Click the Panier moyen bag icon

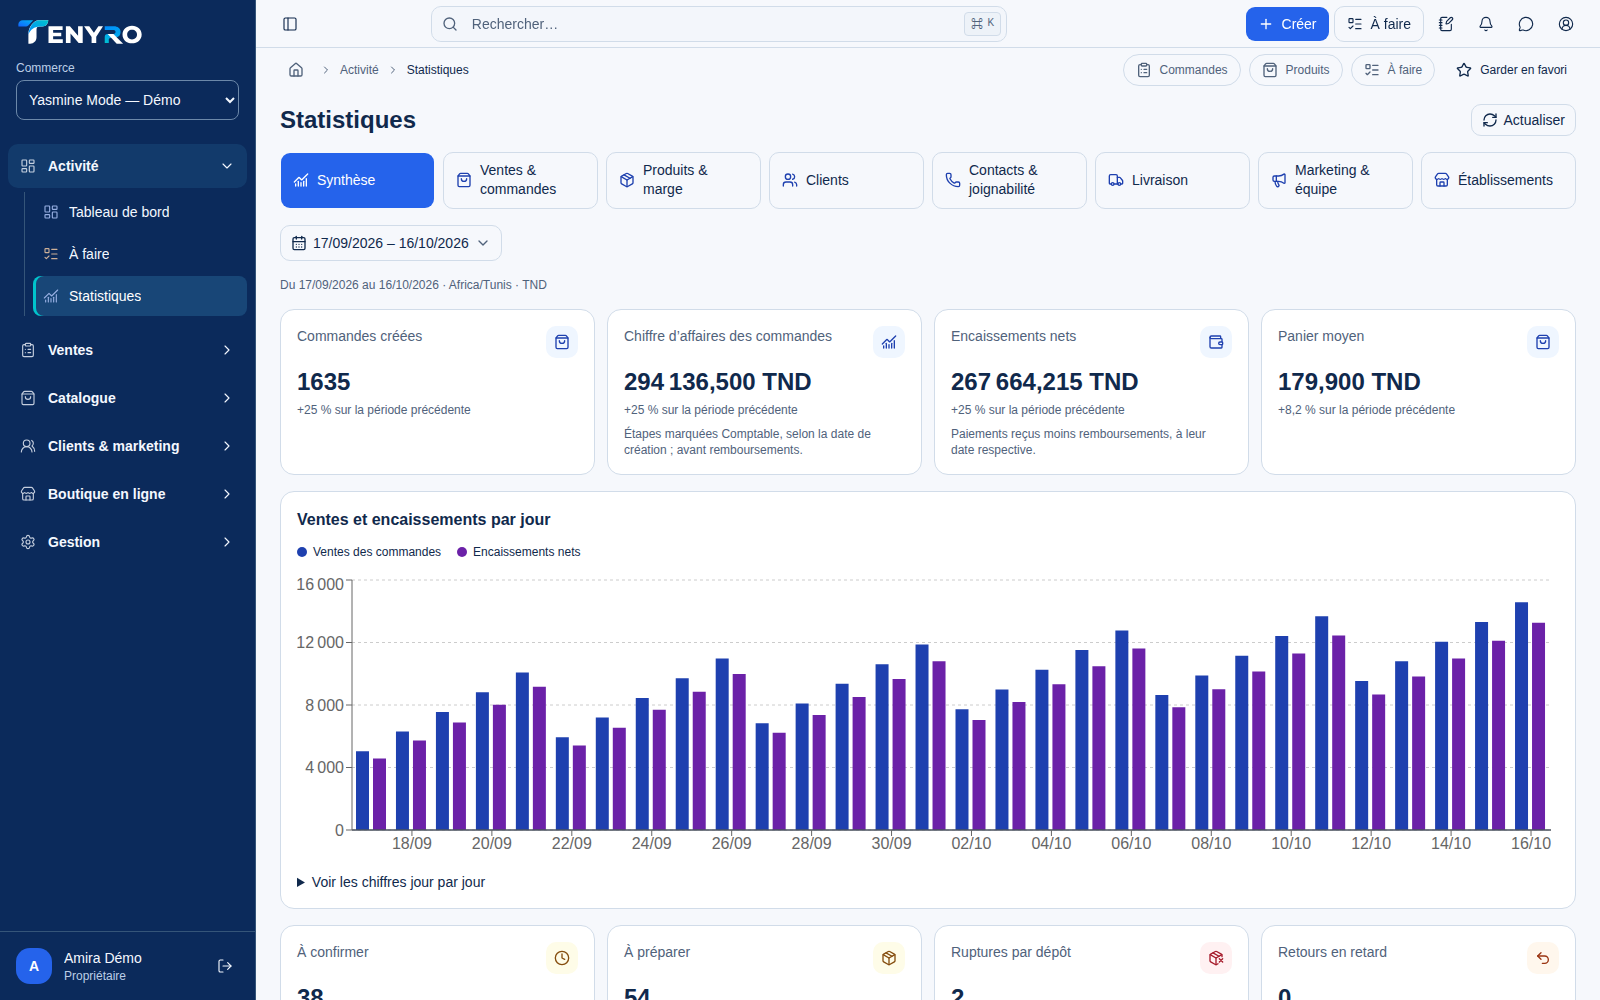click(1543, 342)
